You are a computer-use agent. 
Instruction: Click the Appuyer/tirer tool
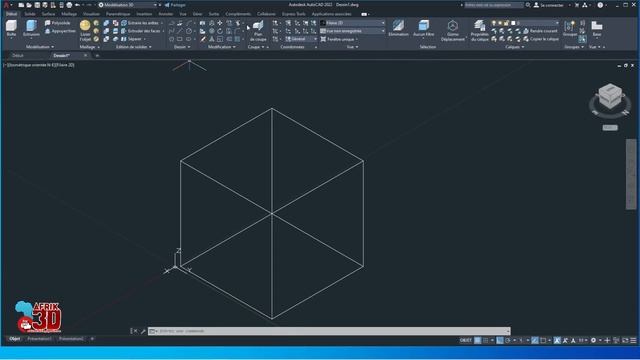(60, 31)
